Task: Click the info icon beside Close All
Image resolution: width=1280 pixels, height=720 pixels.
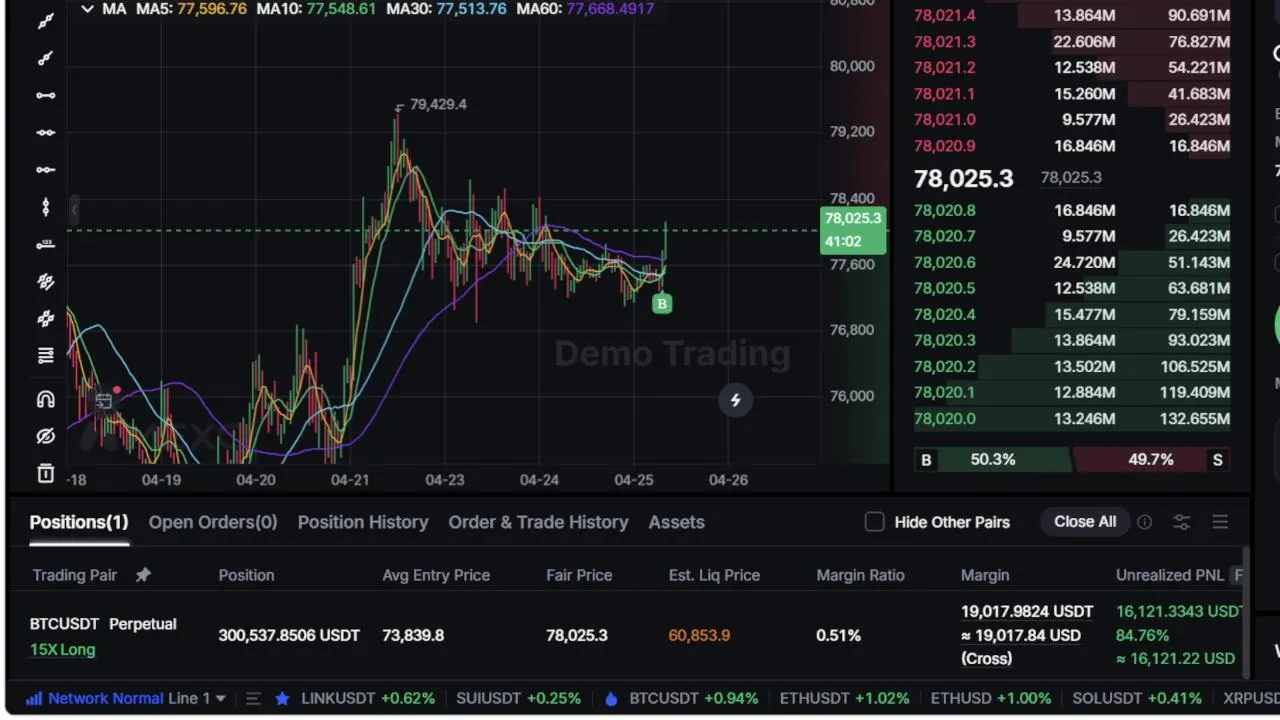Action: (x=1144, y=522)
